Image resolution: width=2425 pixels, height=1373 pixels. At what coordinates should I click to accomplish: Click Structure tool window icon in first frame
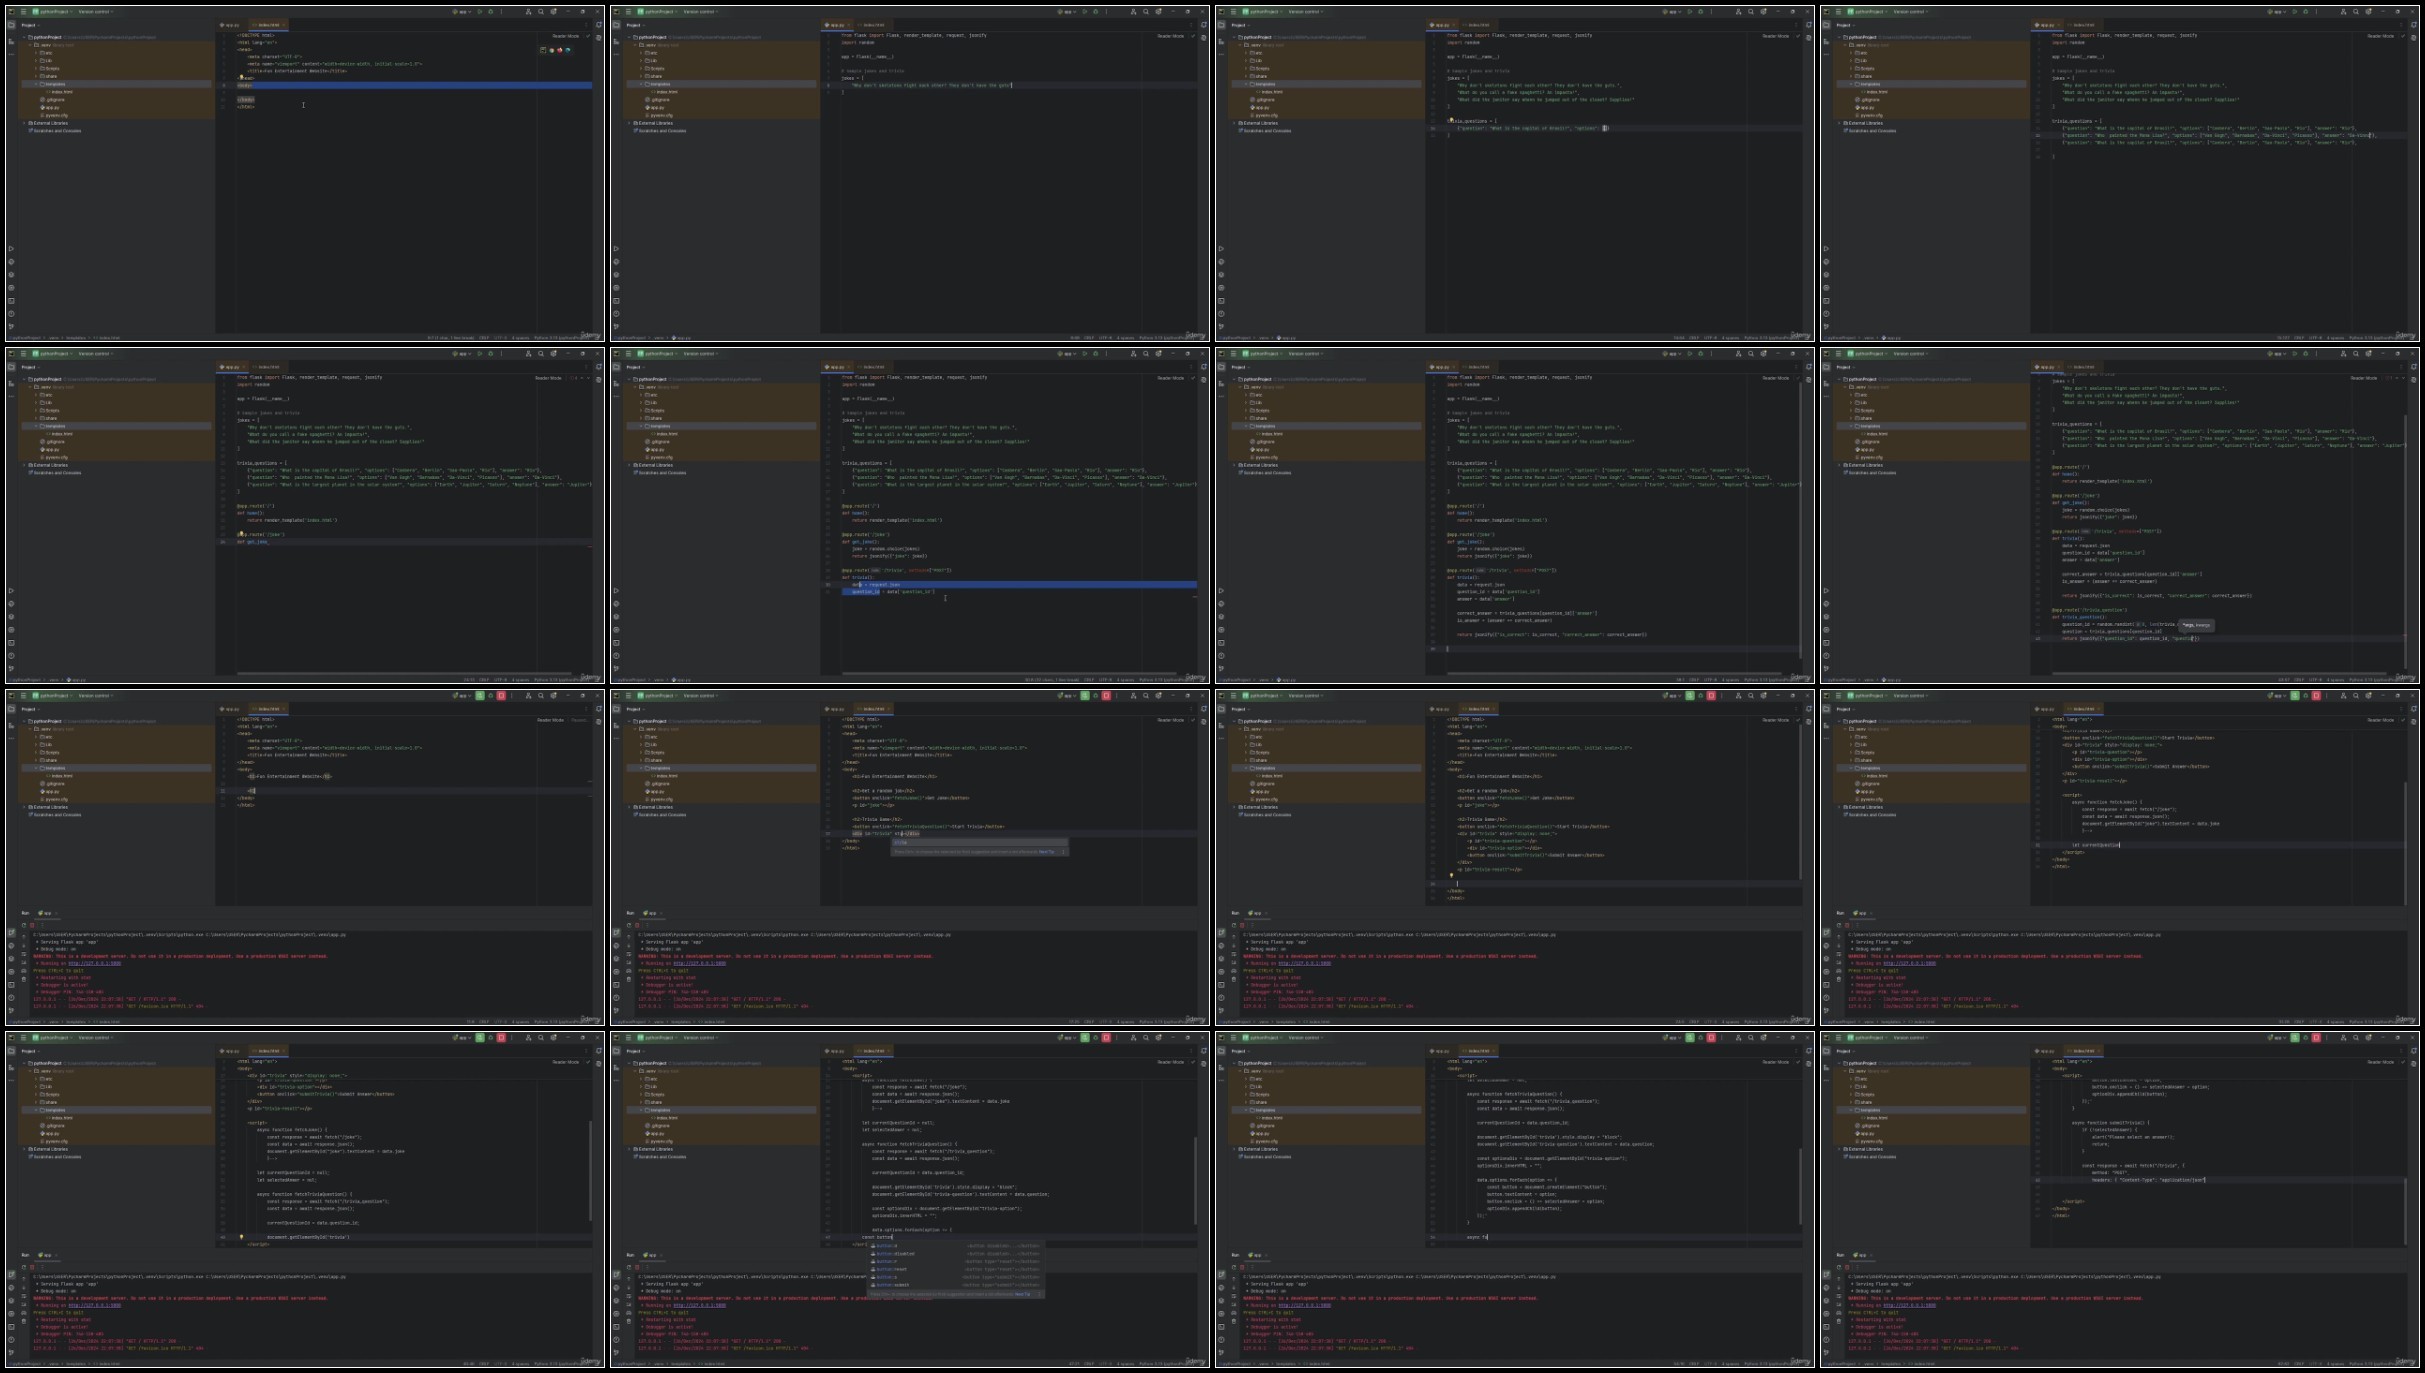pyautogui.click(x=11, y=41)
